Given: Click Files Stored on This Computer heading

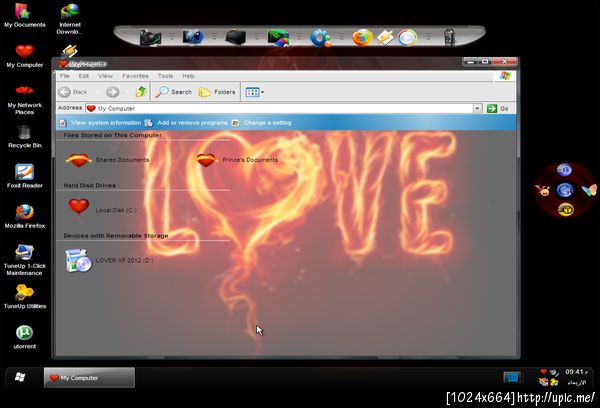Looking at the screenshot, I should 112,135.
